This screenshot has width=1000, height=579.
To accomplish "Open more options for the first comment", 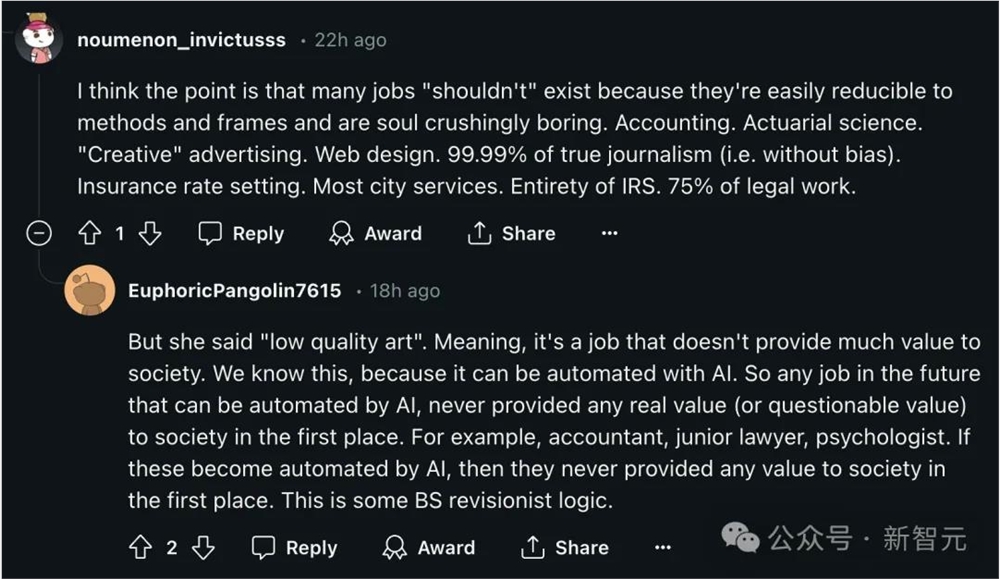I will pos(610,234).
